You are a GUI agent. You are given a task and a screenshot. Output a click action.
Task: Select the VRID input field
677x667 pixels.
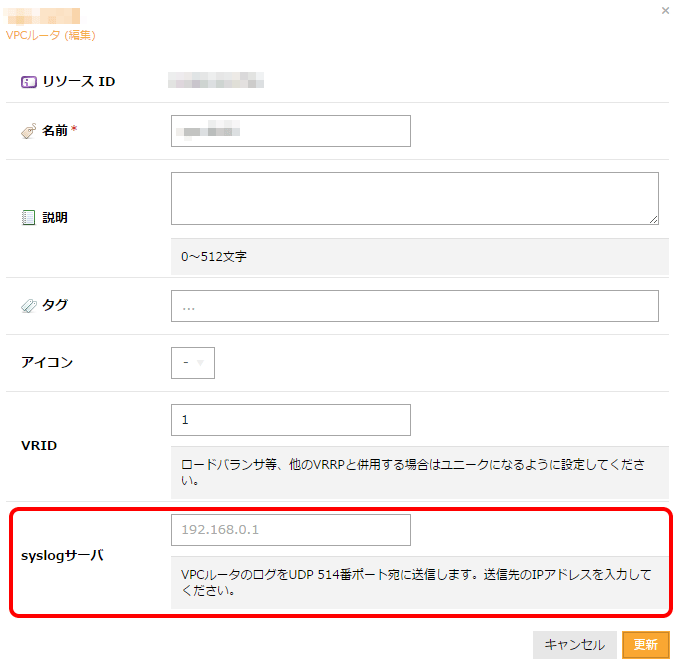[x=291, y=420]
